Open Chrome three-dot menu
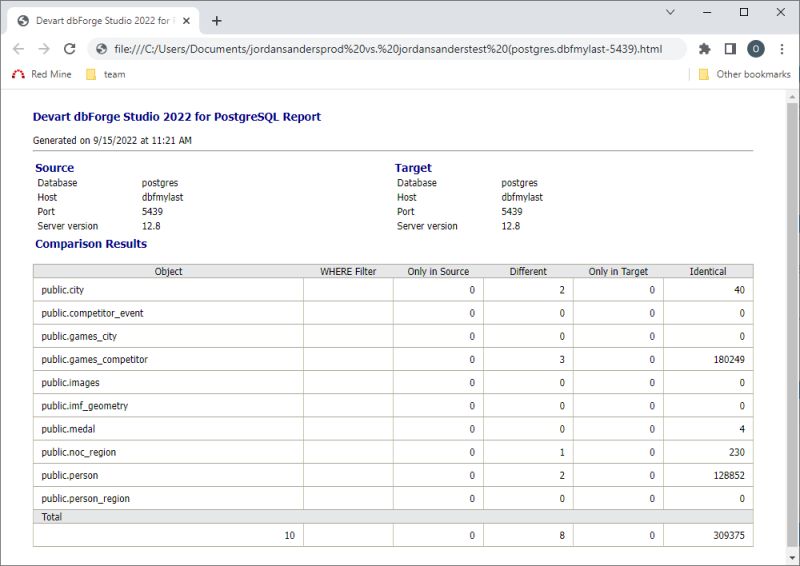 pos(782,49)
